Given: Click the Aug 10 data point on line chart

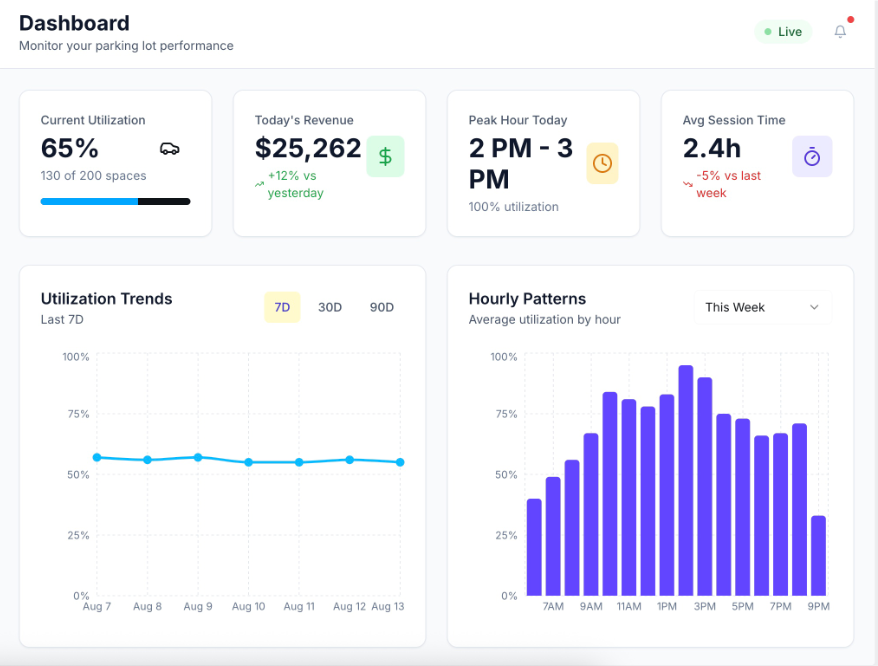Looking at the screenshot, I should pyautogui.click(x=249, y=462).
